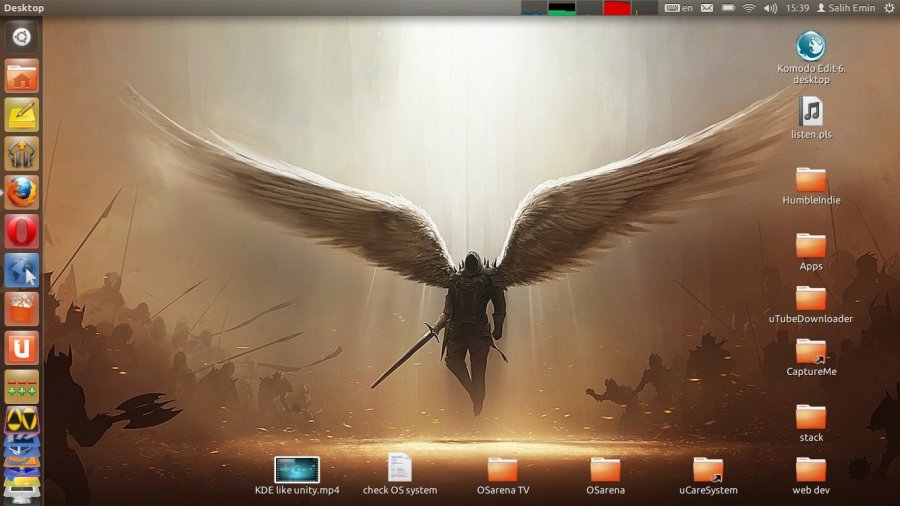Screen dimensions: 900x506
Task: Open the Ubuntu Dash home button
Action: click(22, 37)
